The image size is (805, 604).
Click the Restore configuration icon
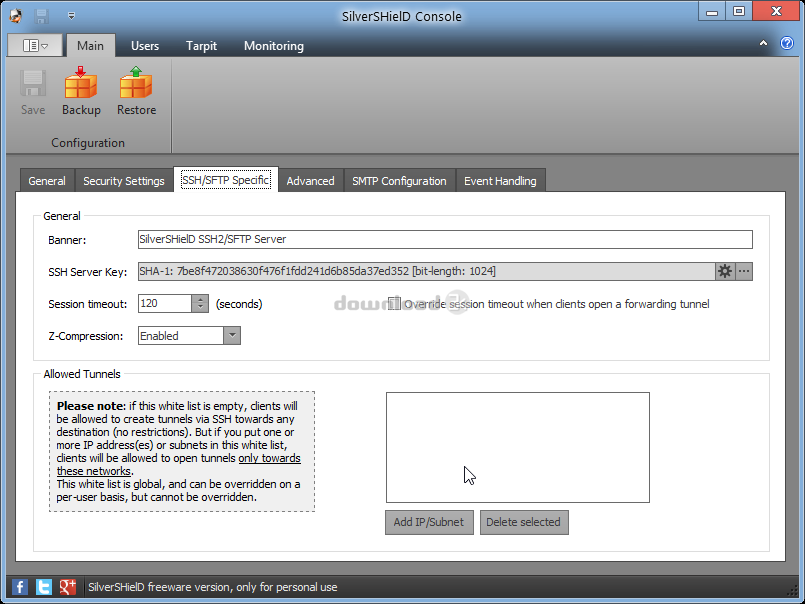[136, 82]
